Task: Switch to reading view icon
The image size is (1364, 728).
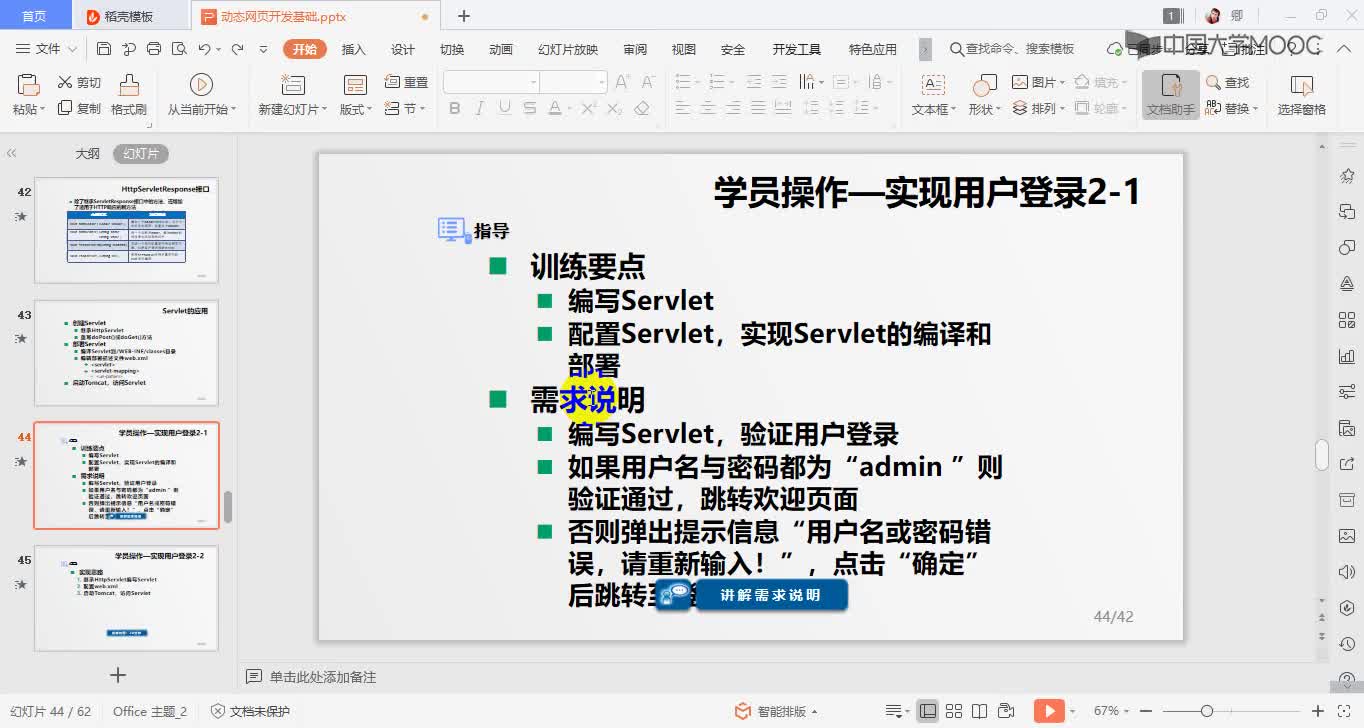Action: [x=977, y=711]
